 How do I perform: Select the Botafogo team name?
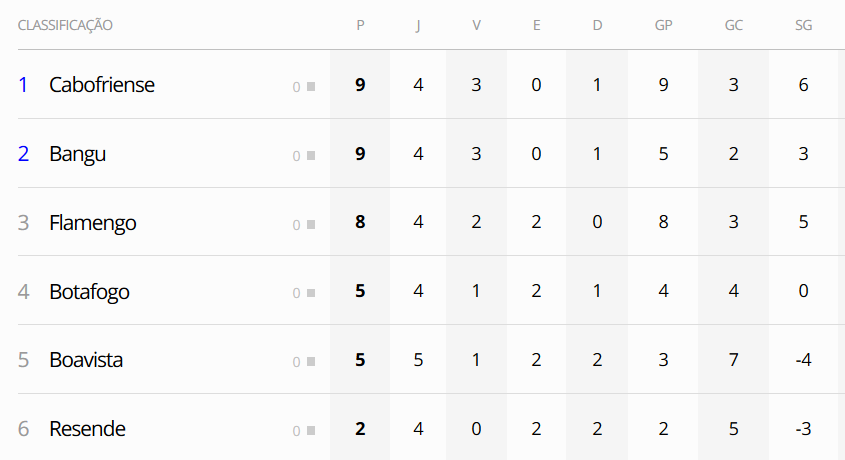pyautogui.click(x=89, y=292)
